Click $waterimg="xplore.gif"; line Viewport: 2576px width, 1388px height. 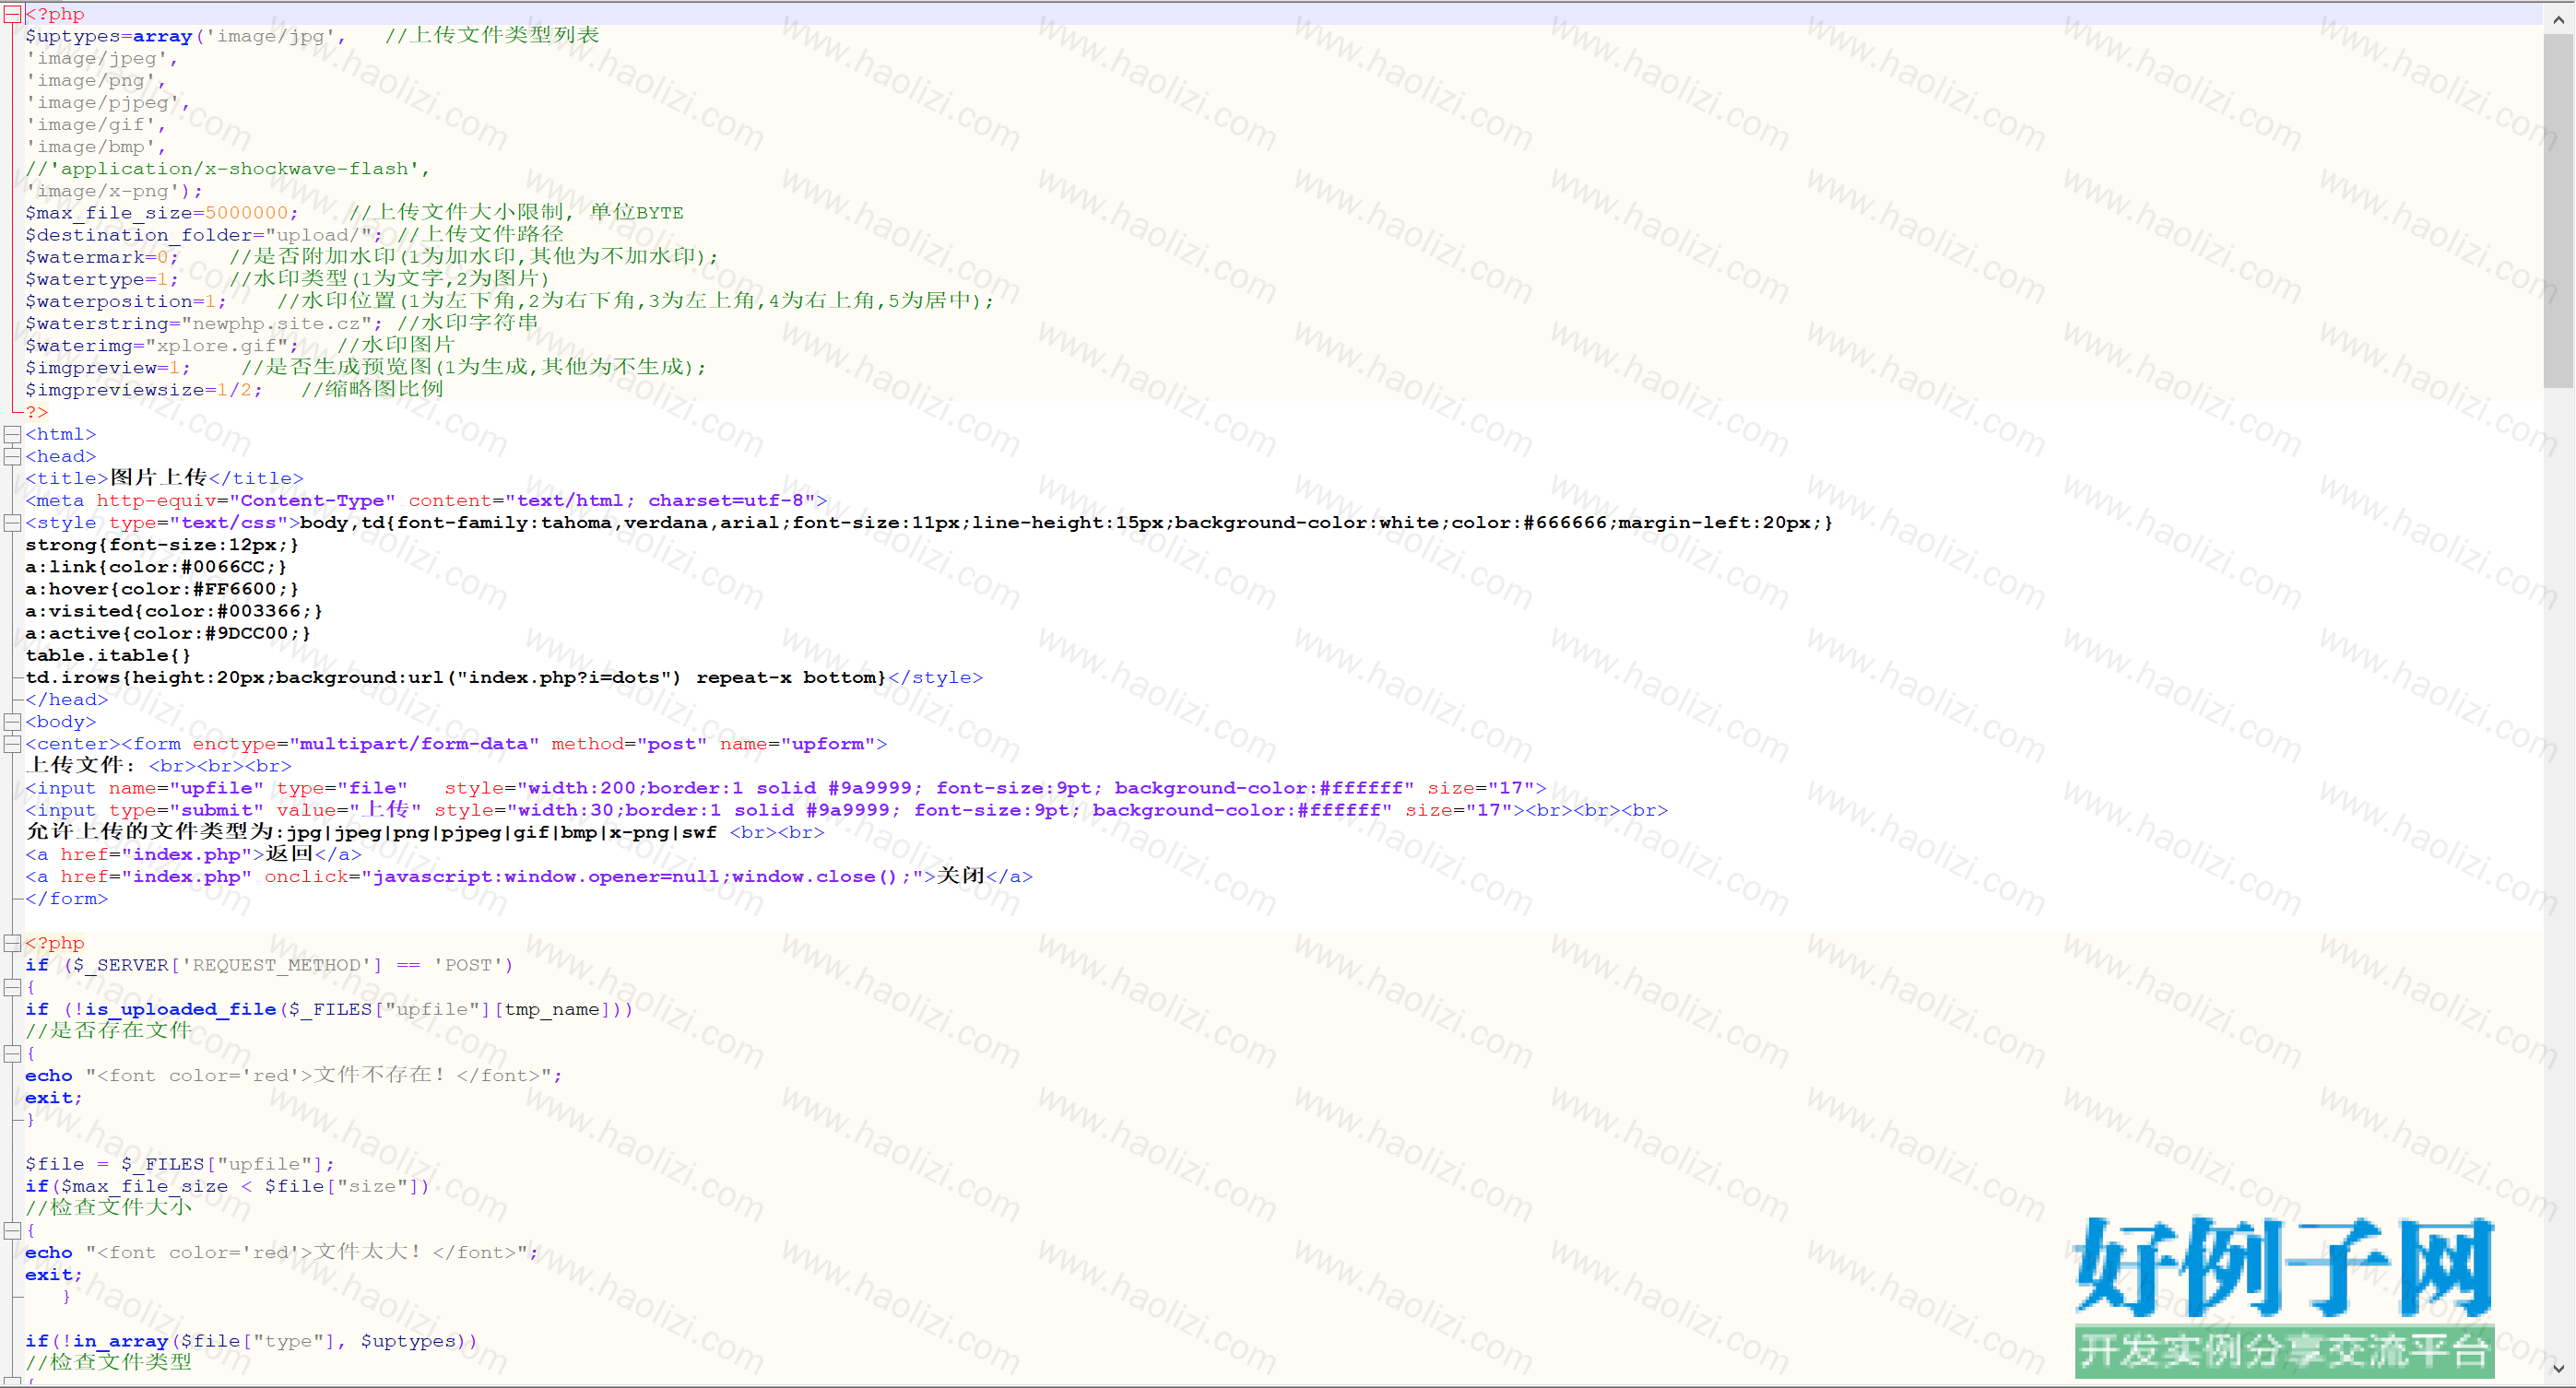pyautogui.click(x=240, y=345)
